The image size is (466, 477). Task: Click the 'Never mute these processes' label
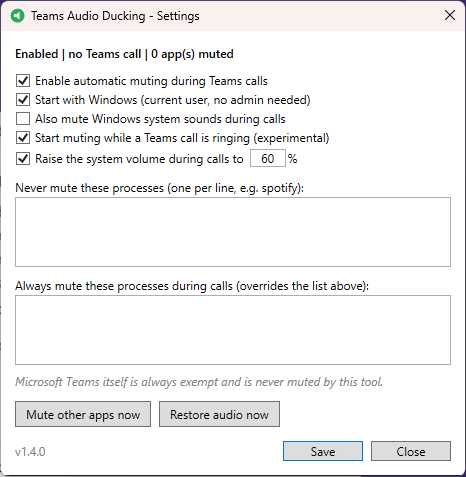point(160,188)
